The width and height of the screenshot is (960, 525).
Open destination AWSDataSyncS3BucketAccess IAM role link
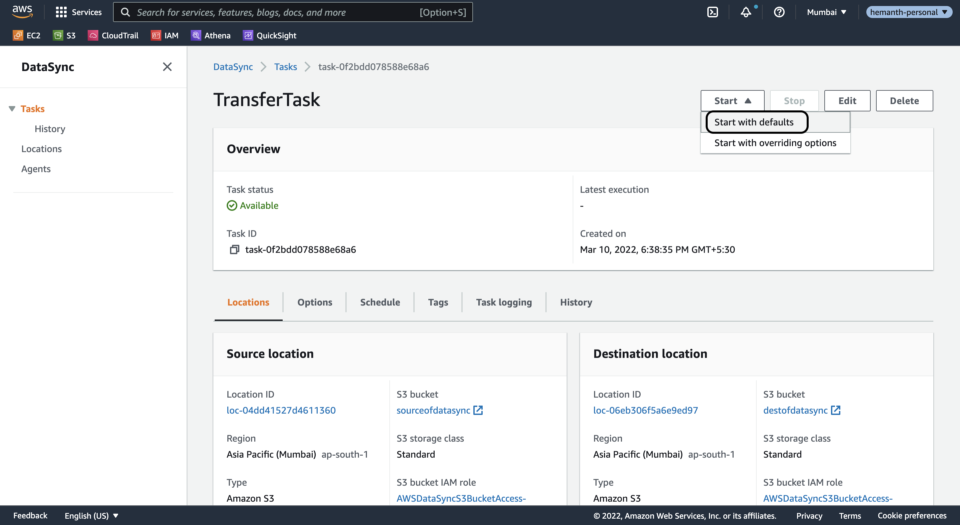[x=828, y=499]
